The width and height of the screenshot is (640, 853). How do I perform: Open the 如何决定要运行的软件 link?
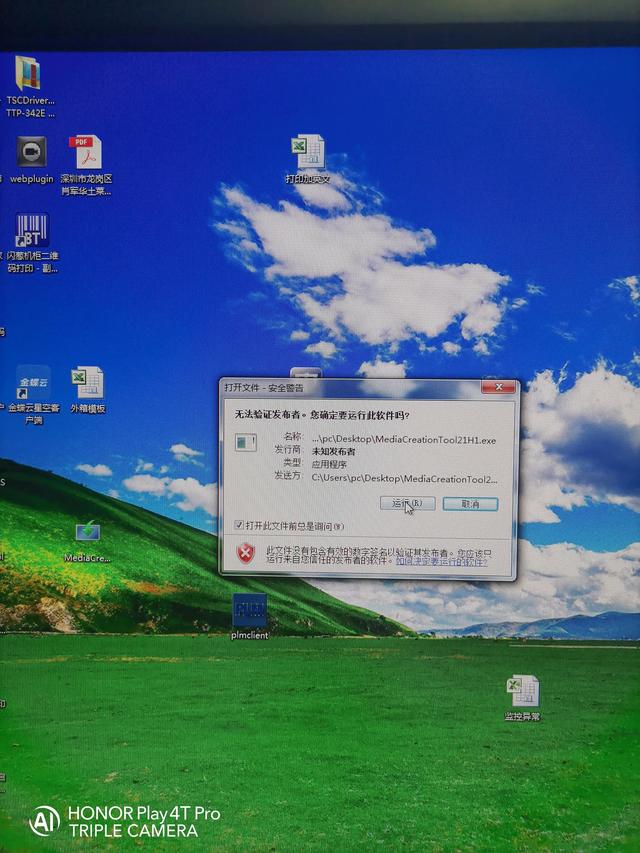(x=441, y=561)
